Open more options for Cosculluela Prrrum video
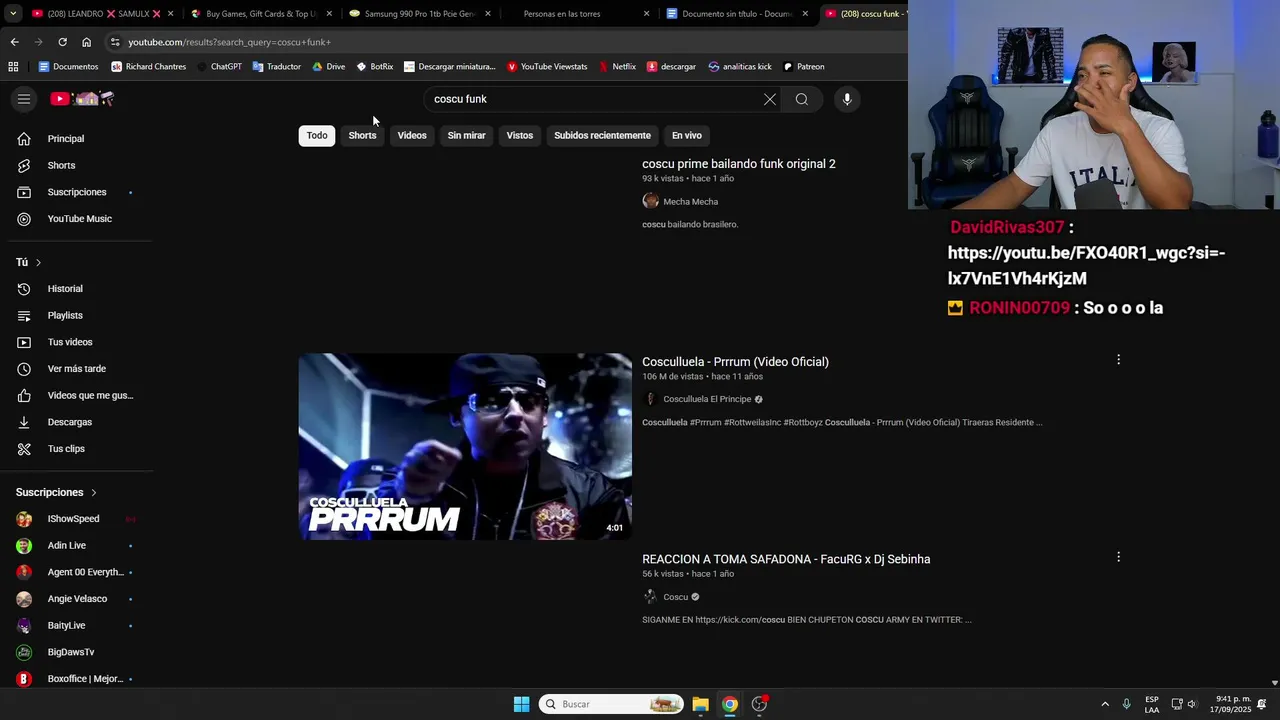The width and height of the screenshot is (1280, 720). pyautogui.click(x=1118, y=360)
